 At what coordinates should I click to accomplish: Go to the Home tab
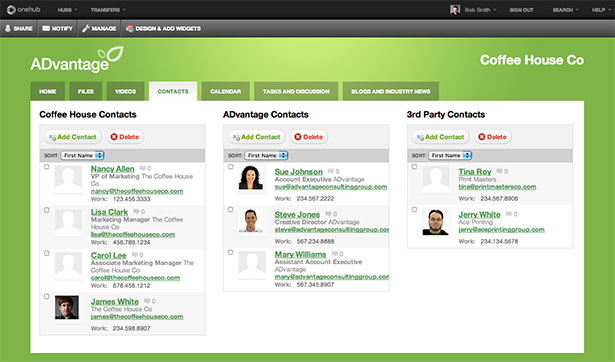pyautogui.click(x=47, y=91)
